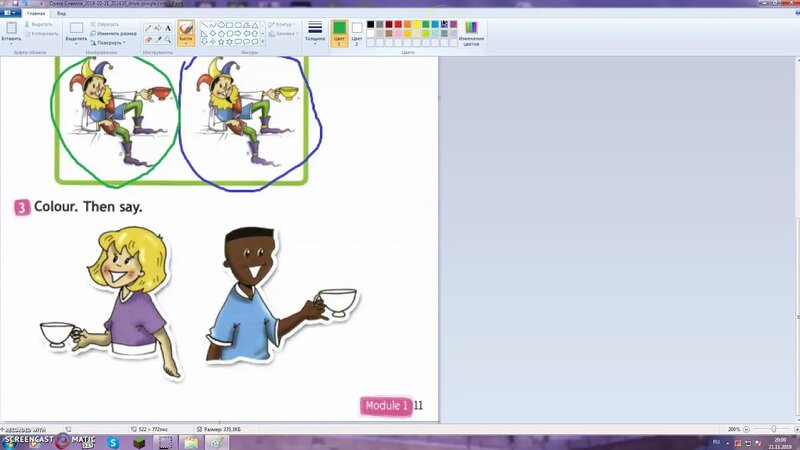The image size is (800, 450).
Task: Choose the Triangle shape
Action: point(255,25)
